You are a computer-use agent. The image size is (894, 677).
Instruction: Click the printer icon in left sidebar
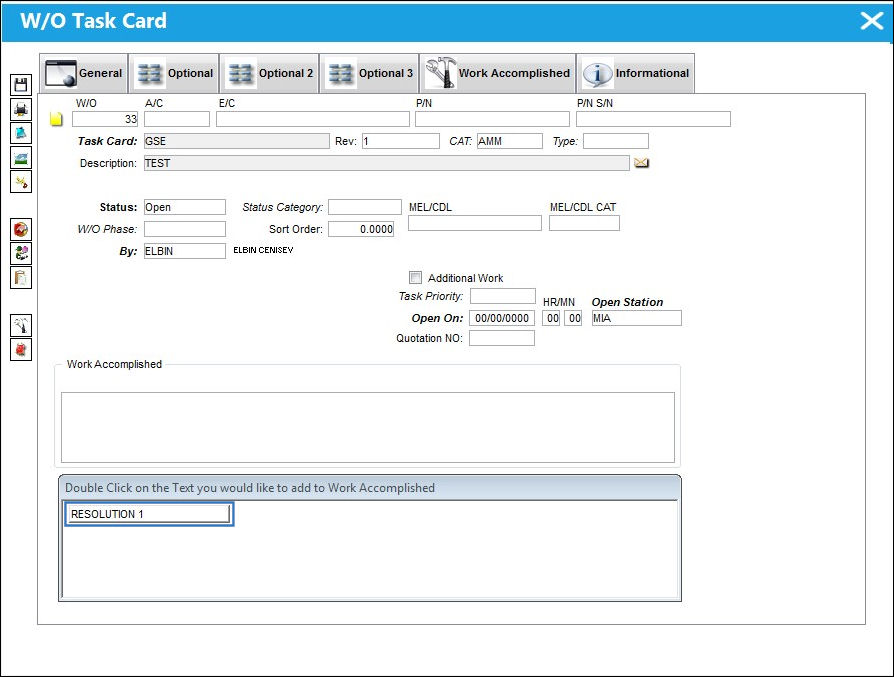coord(21,109)
